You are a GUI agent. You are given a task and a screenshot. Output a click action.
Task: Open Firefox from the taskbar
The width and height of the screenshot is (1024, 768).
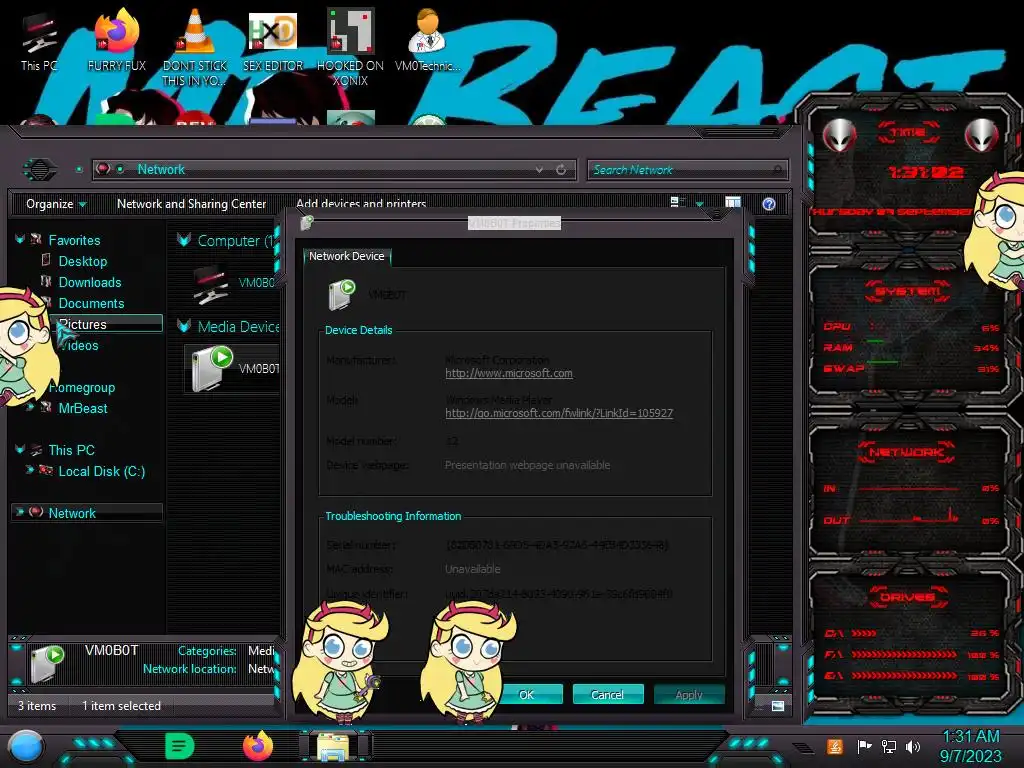pyautogui.click(x=257, y=746)
